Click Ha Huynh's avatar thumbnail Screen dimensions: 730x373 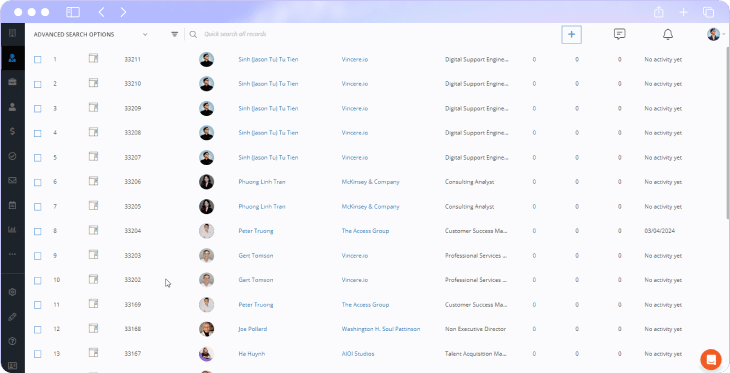(x=206, y=354)
